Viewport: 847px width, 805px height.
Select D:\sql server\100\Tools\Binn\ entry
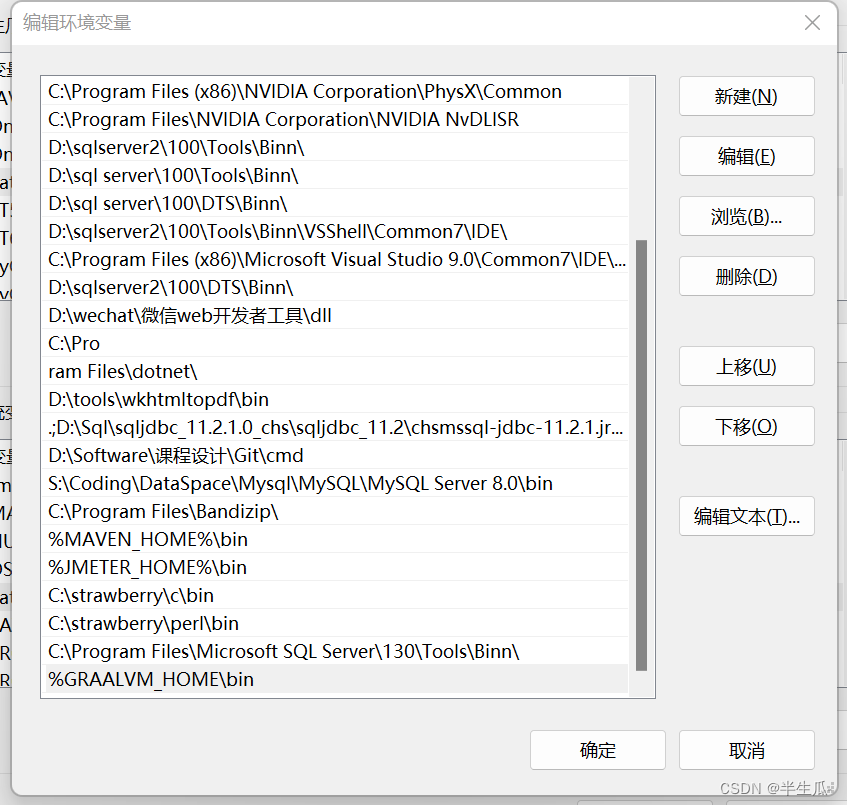click(335, 176)
